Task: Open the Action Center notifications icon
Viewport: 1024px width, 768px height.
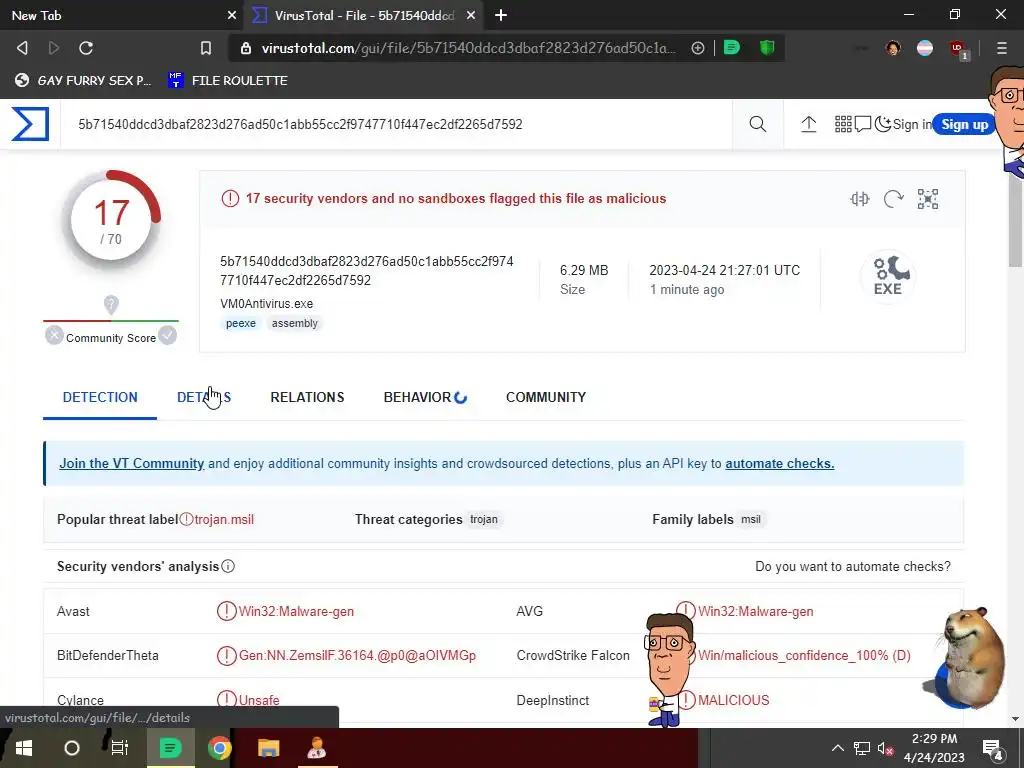Action: point(993,748)
